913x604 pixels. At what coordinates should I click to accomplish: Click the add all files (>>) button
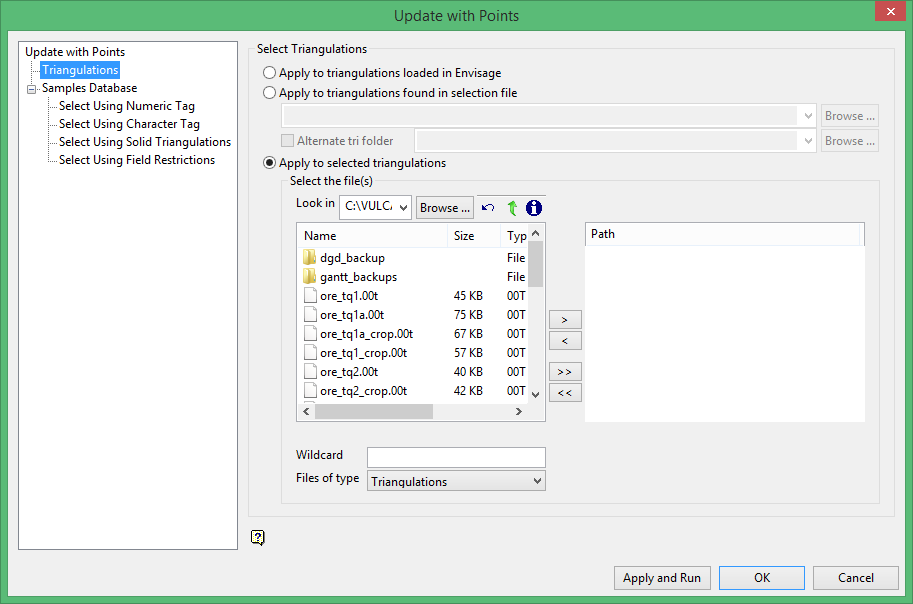tap(565, 372)
